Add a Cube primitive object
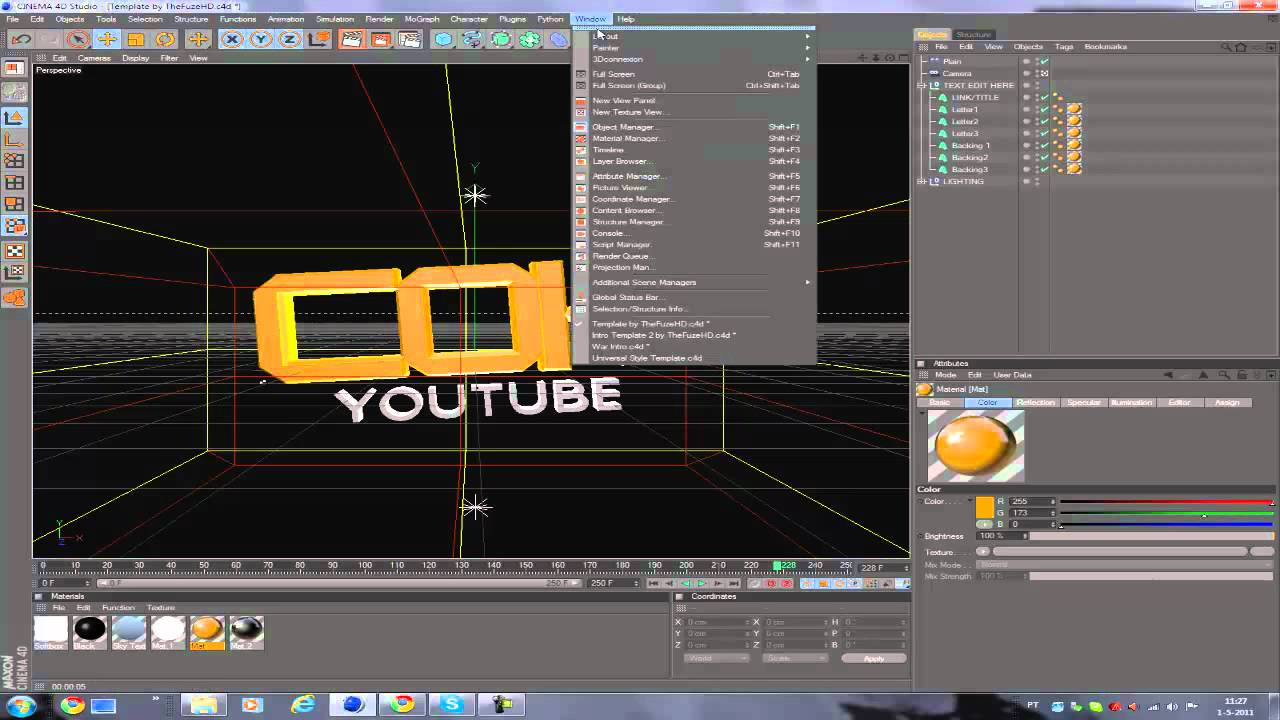 click(443, 40)
